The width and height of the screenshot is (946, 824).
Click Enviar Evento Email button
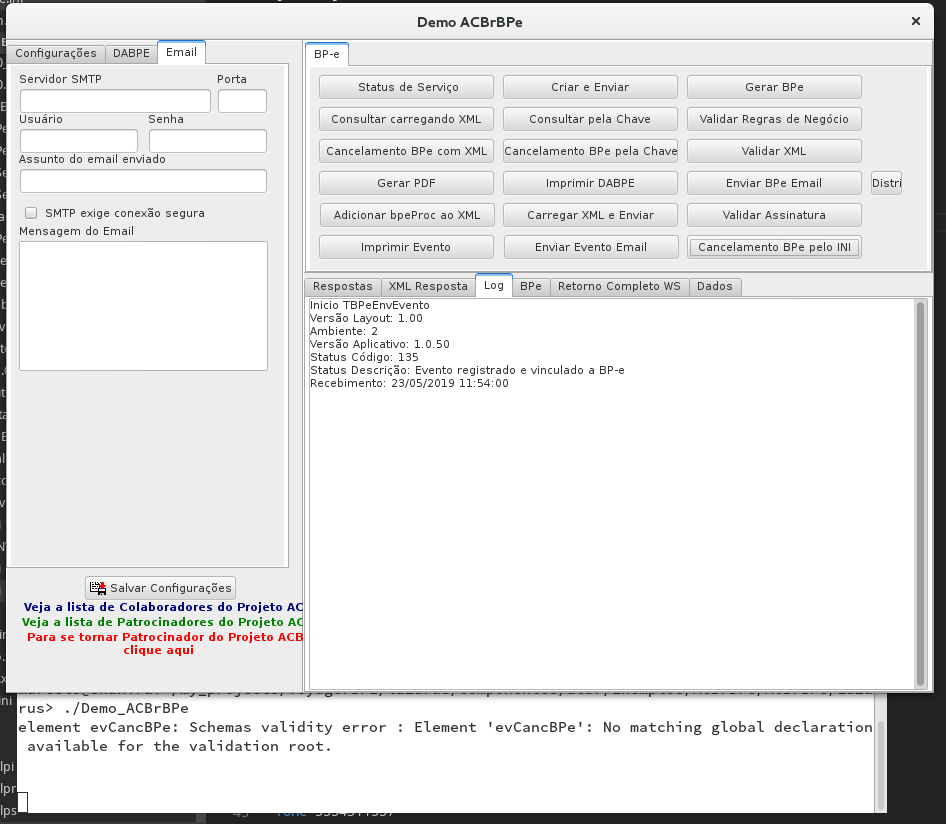[590, 247]
